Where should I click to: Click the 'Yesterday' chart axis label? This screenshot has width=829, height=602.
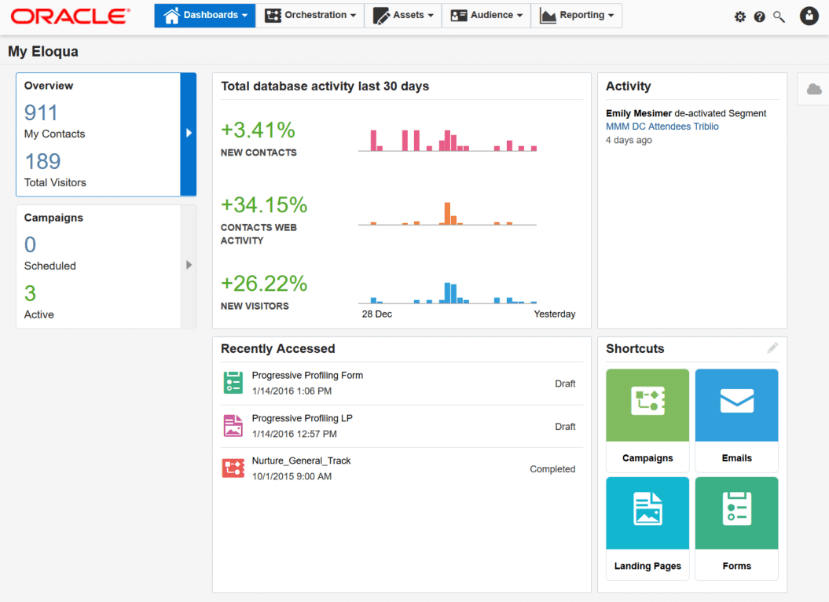coord(554,314)
